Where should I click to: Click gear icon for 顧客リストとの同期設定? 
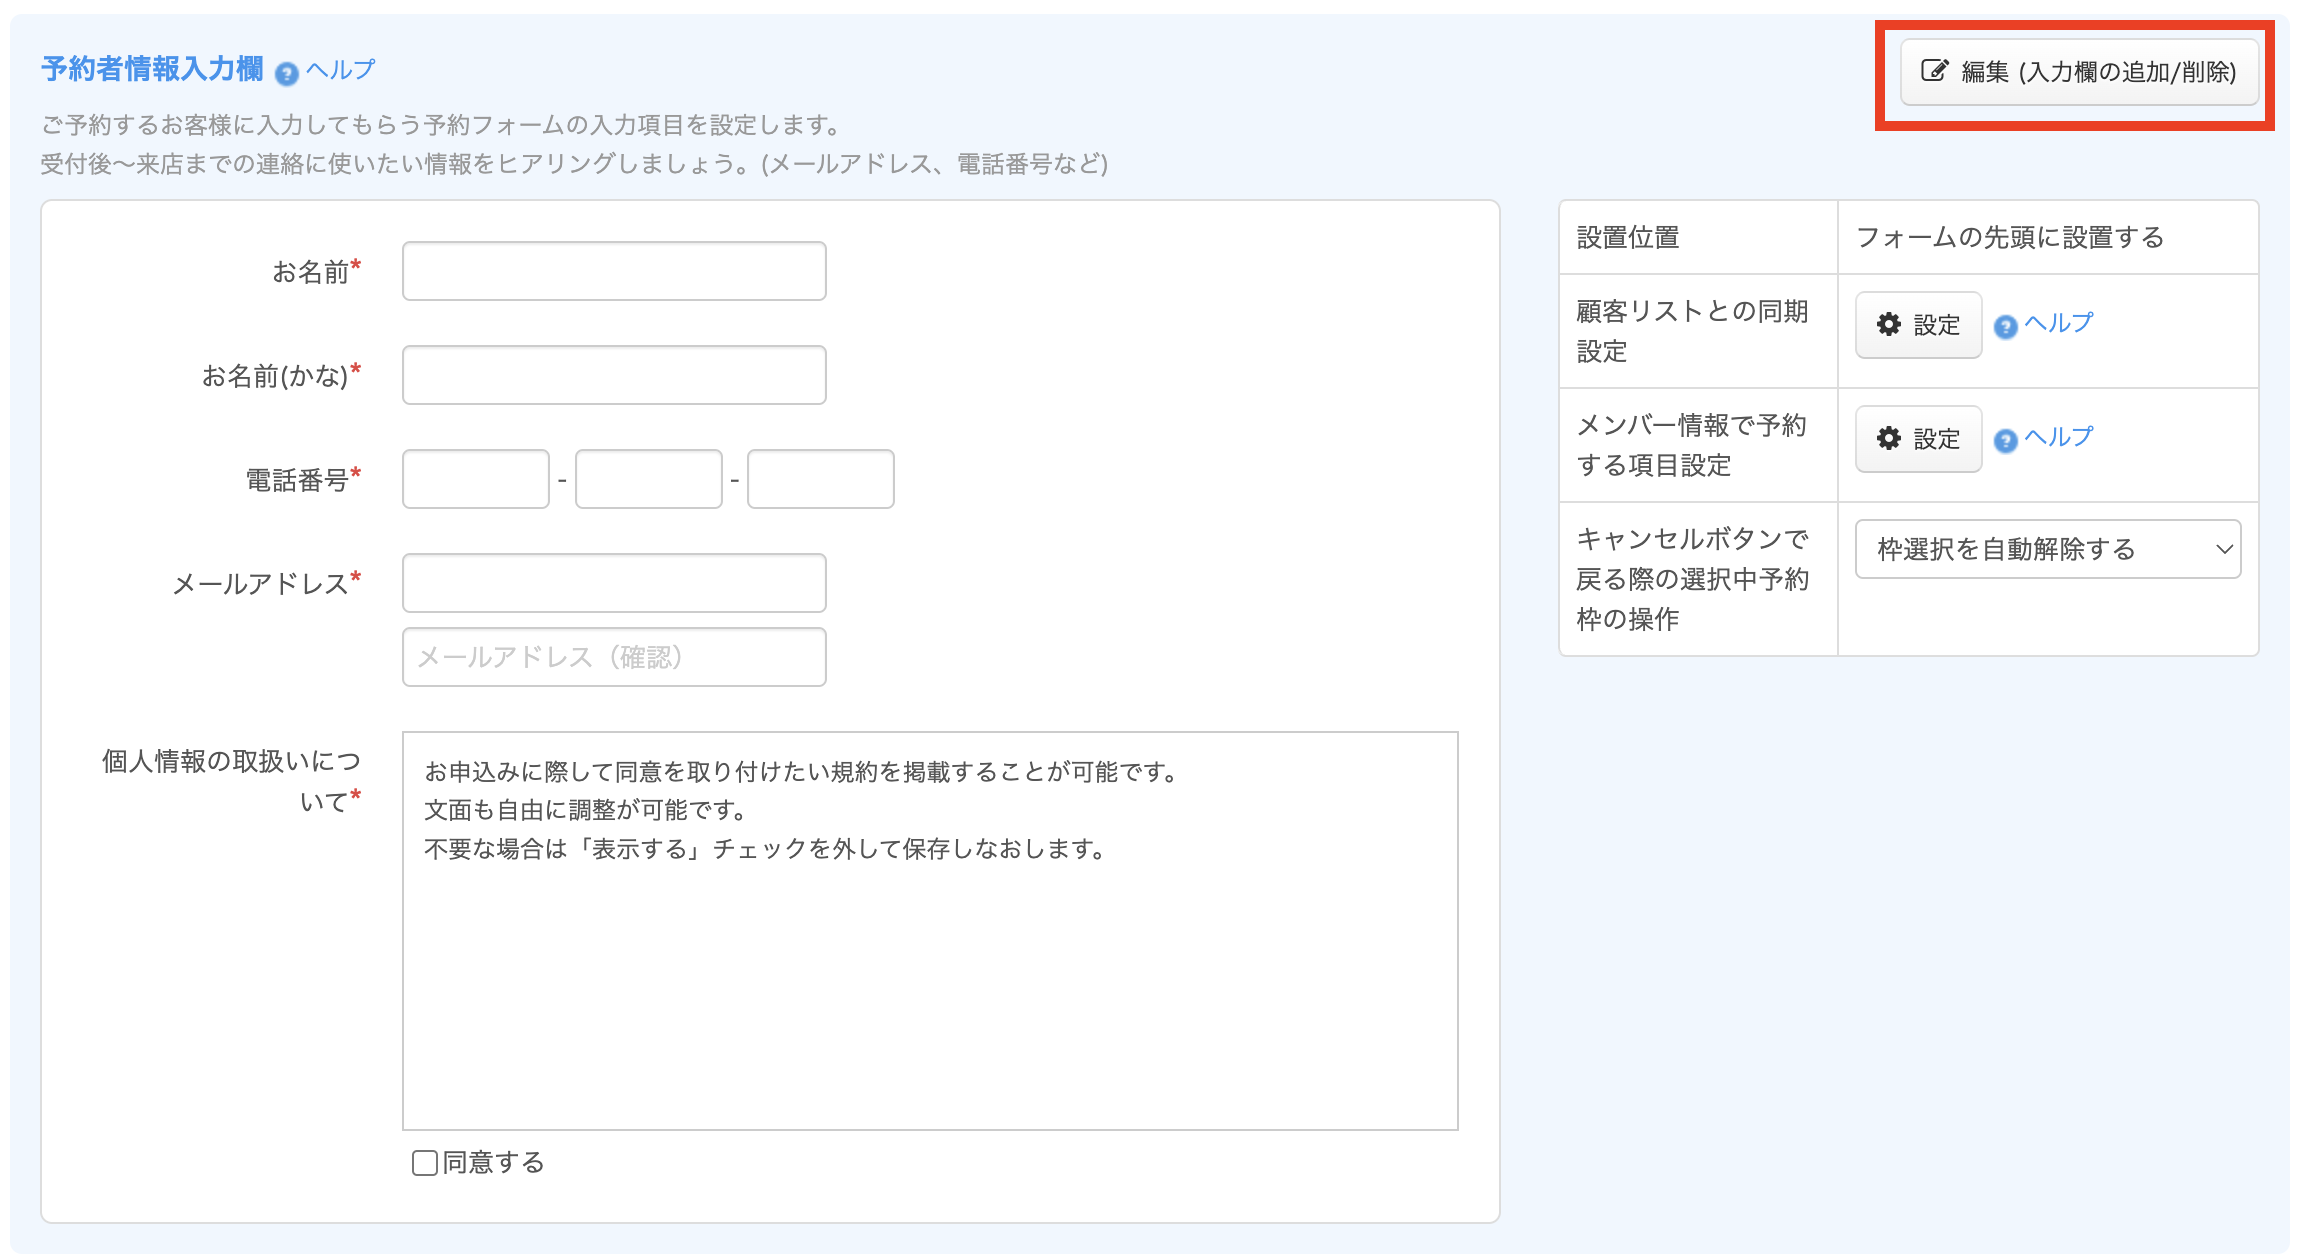pos(1888,324)
